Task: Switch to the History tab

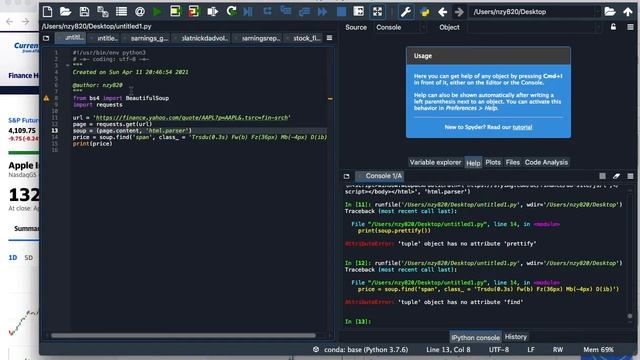Action: 516,337
